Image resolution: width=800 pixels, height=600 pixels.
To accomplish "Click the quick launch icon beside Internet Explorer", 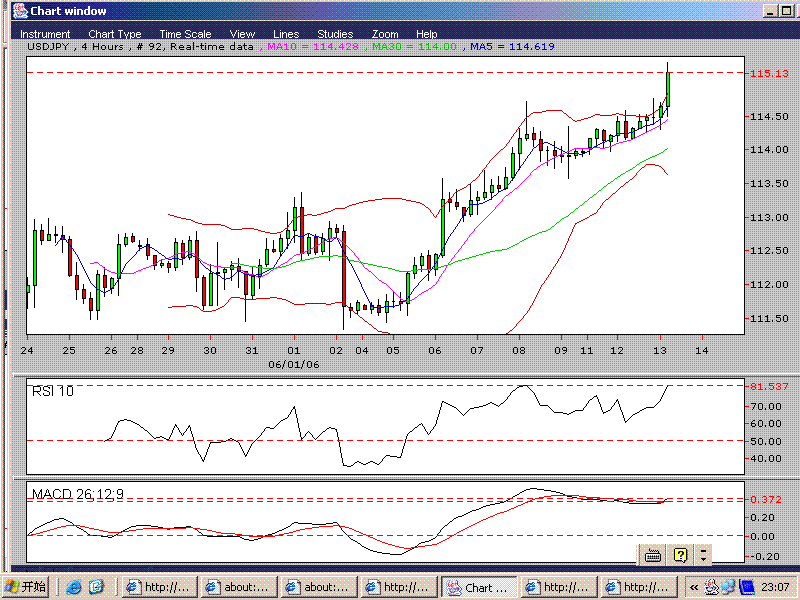I will tap(96, 587).
